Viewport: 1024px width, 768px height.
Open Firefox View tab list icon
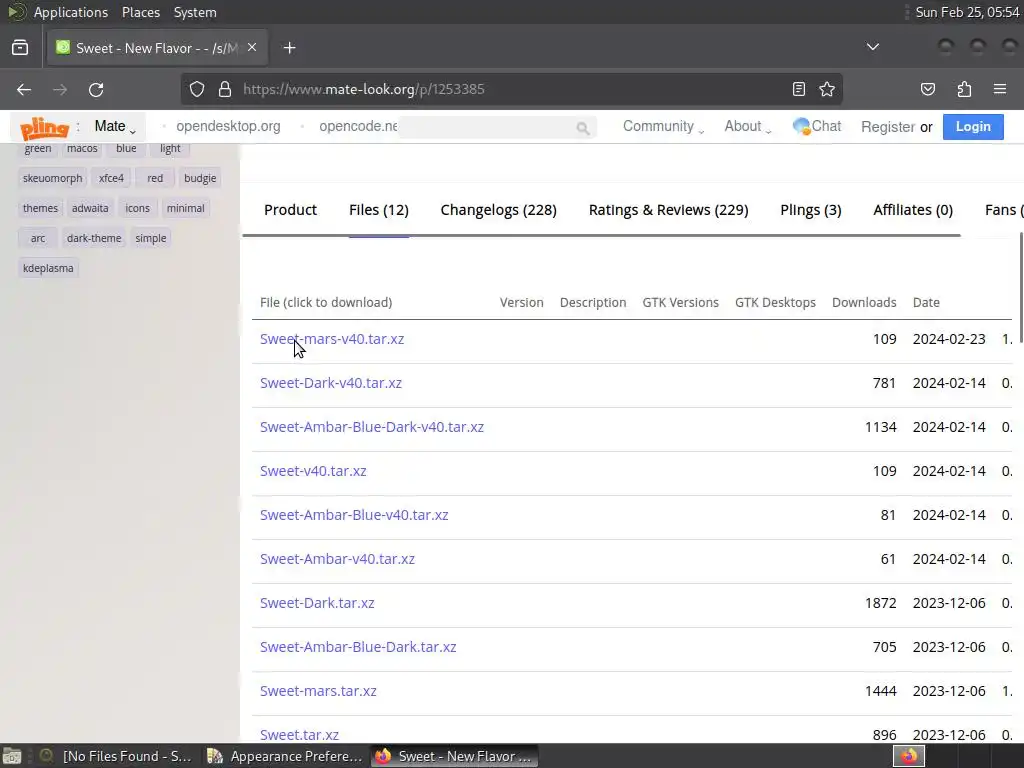pos(20,48)
